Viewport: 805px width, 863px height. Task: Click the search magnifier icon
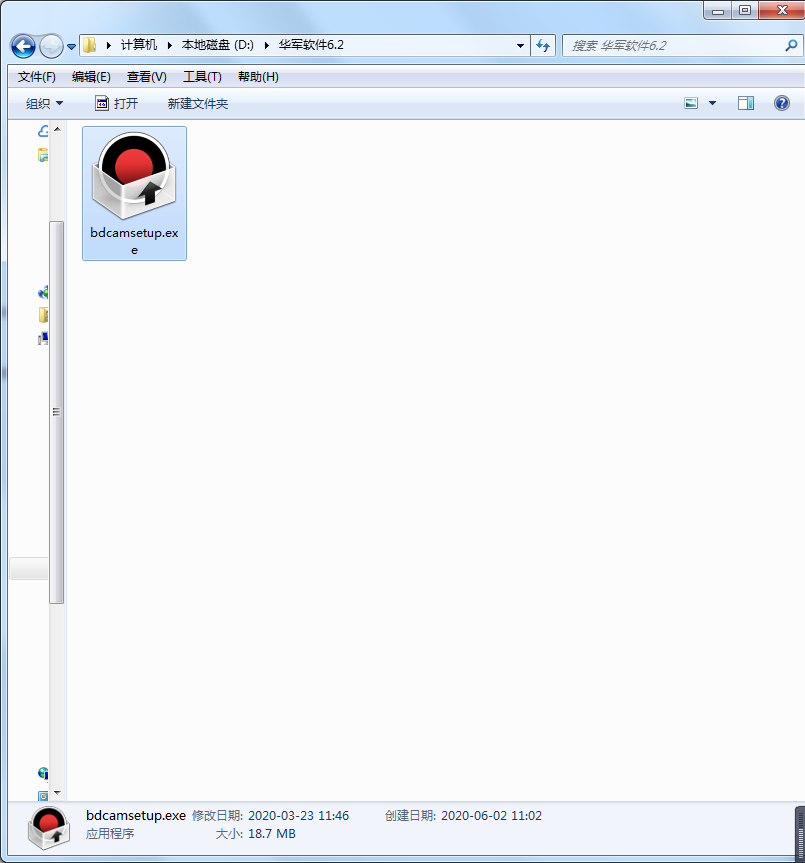[x=791, y=45]
